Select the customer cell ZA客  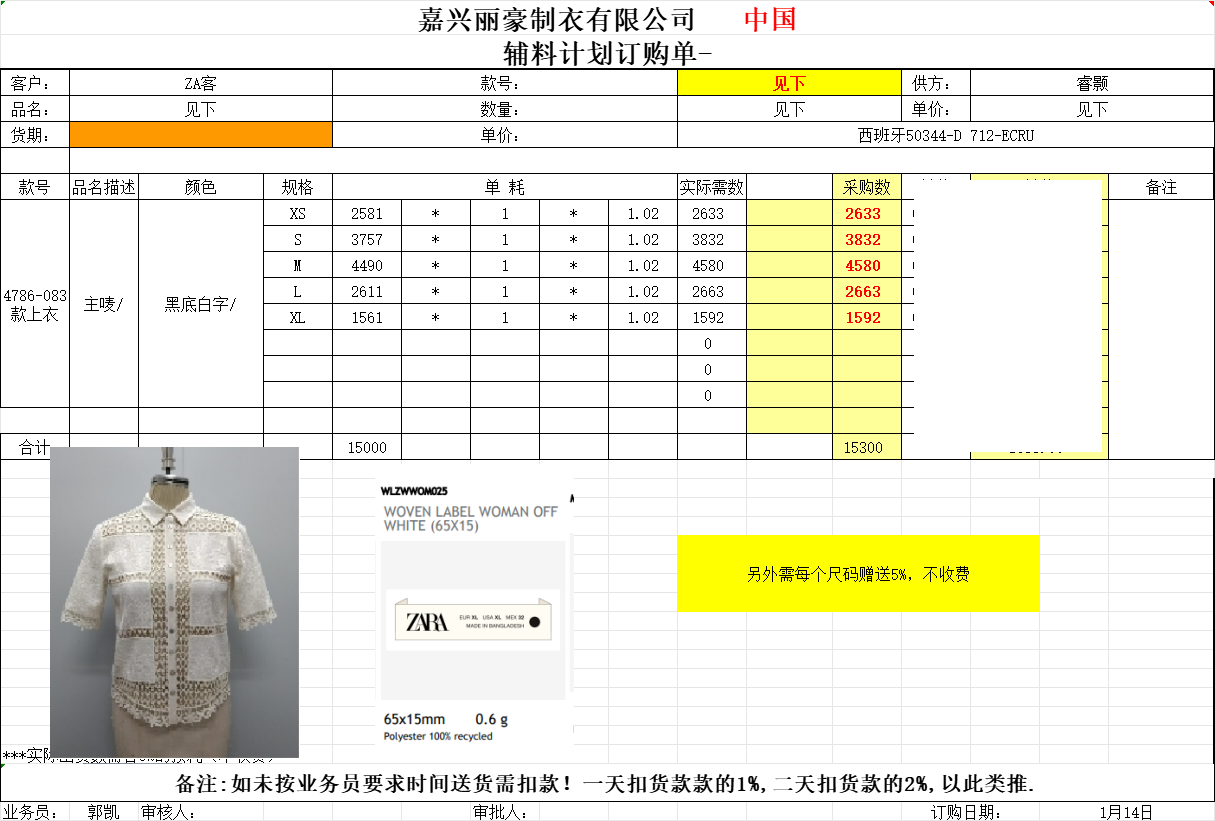point(200,84)
